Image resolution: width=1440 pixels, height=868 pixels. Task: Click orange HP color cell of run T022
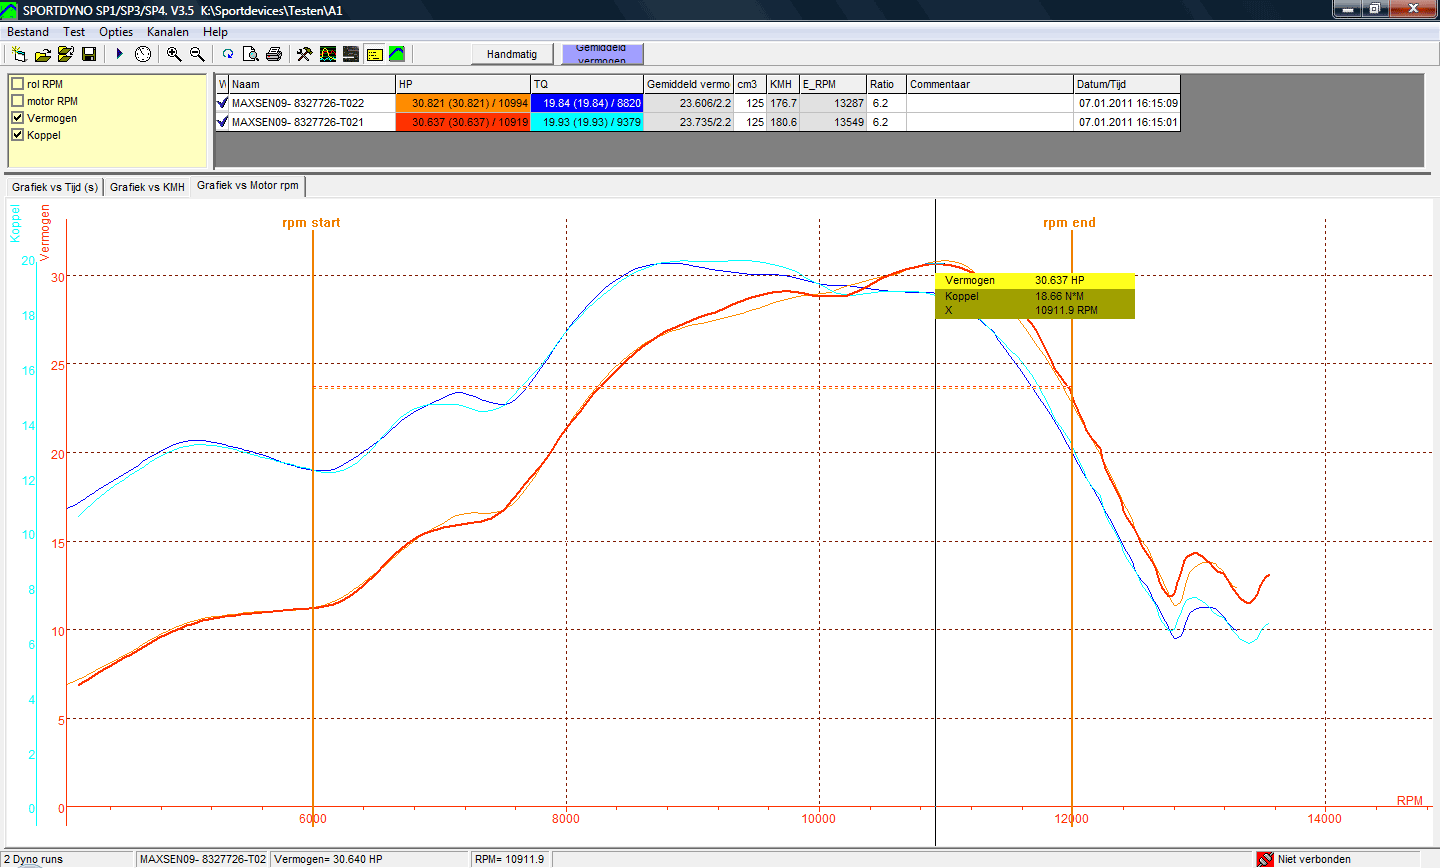click(x=462, y=103)
